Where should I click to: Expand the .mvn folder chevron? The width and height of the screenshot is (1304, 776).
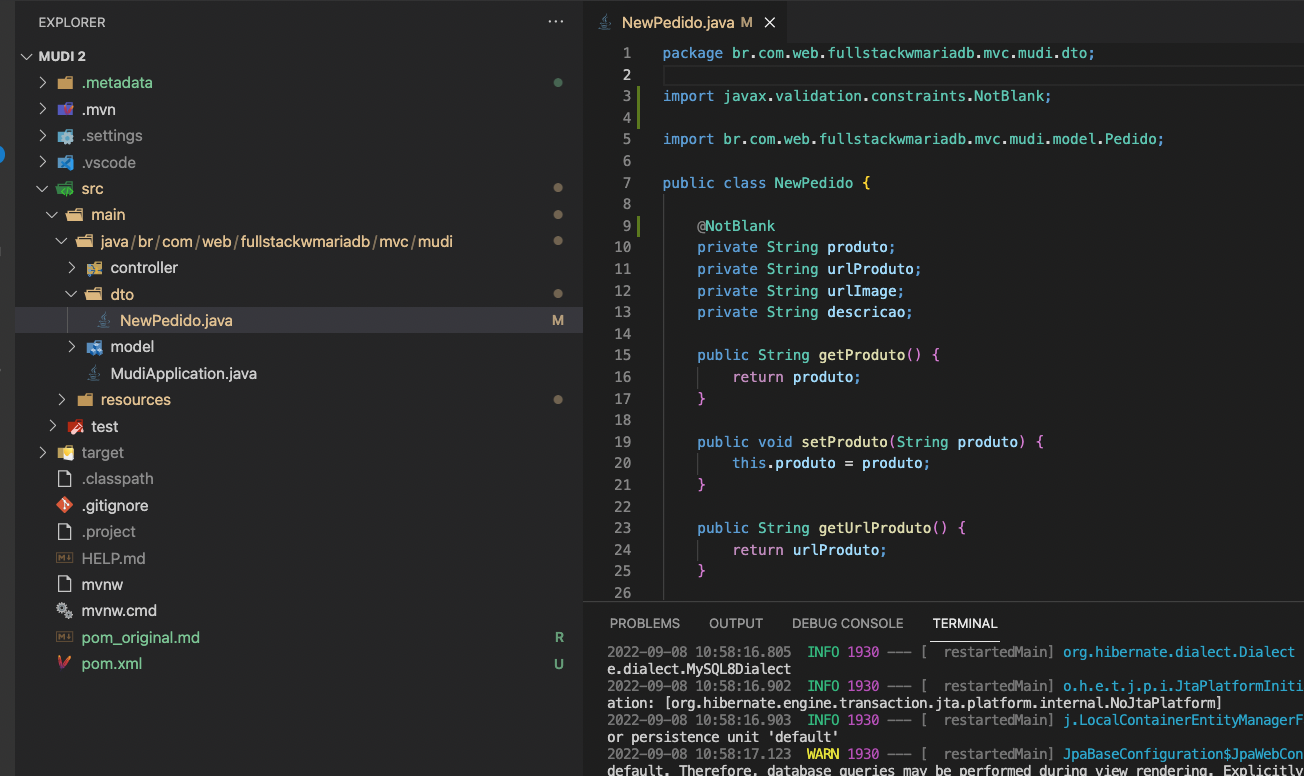click(x=42, y=109)
